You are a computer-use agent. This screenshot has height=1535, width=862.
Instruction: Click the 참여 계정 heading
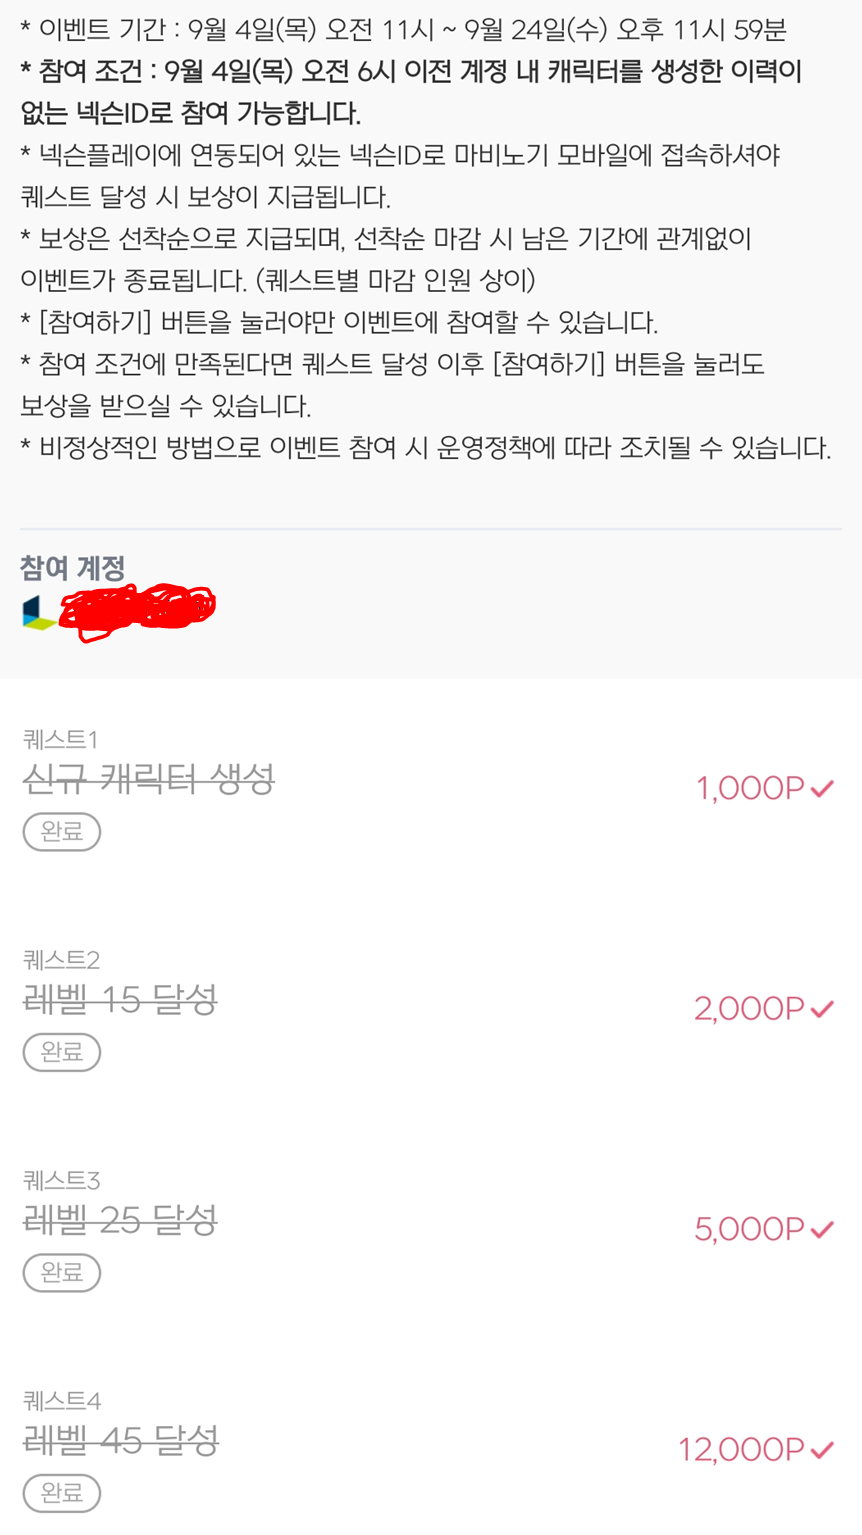(73, 568)
